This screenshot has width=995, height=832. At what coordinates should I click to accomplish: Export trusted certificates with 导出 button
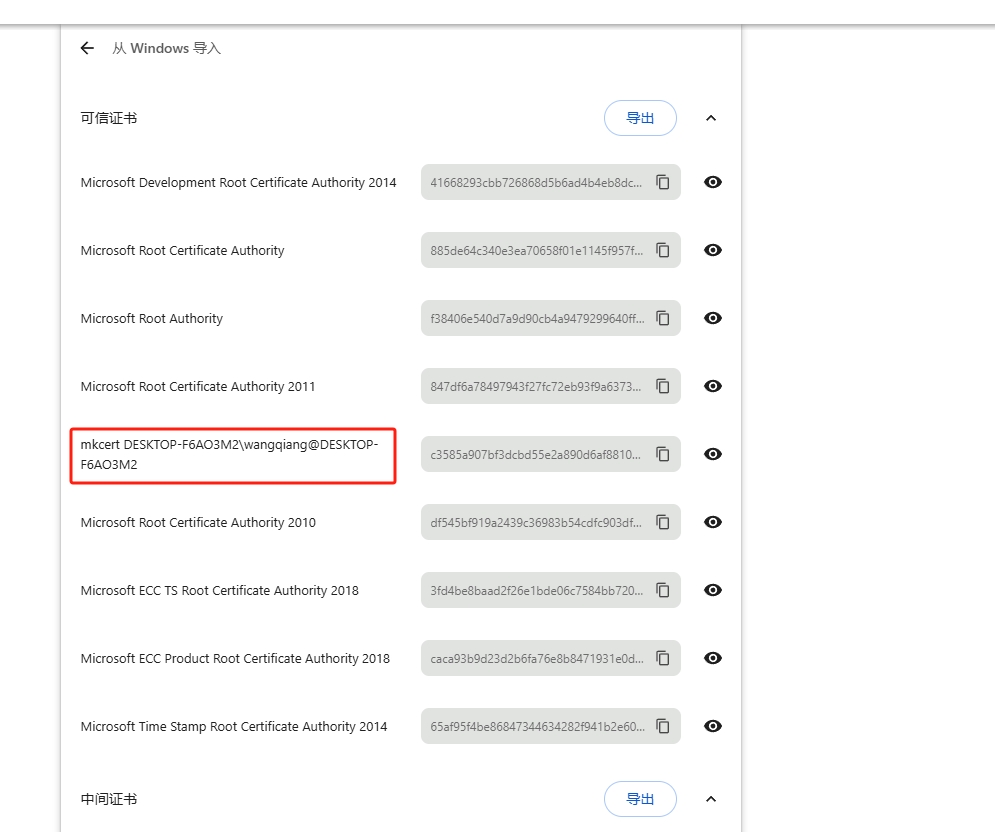(x=640, y=118)
